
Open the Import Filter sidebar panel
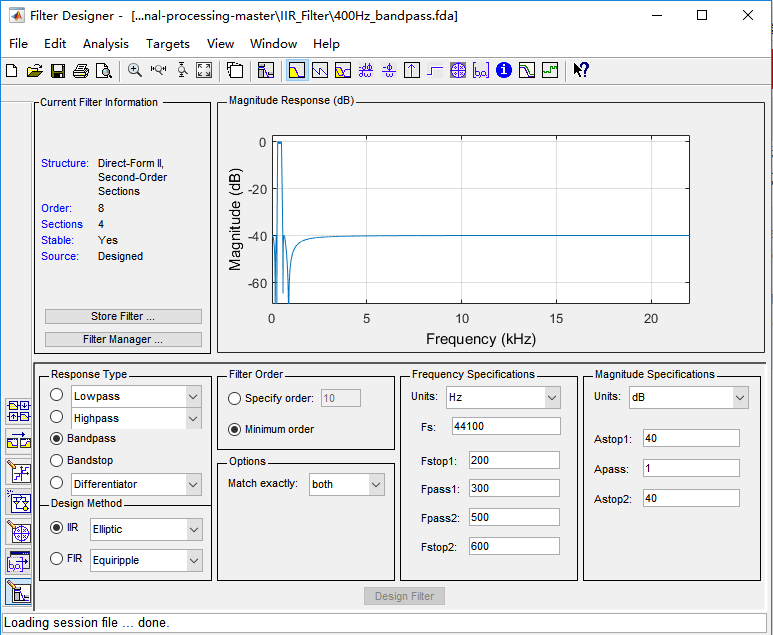coord(19,562)
